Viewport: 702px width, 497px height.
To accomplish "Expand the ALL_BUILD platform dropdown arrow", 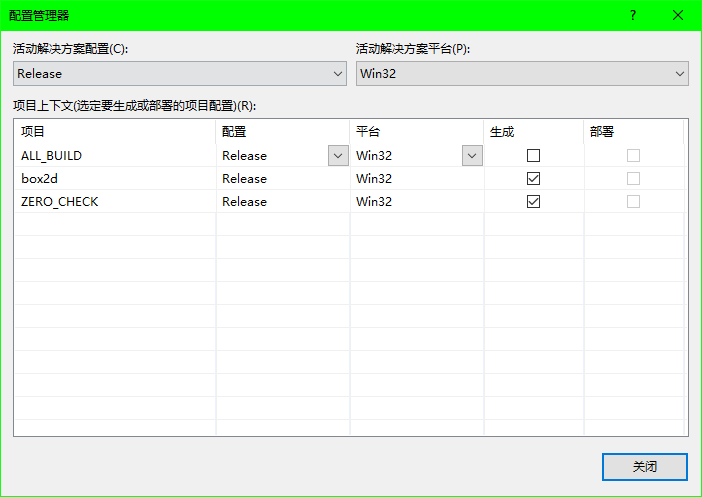I will click(x=471, y=155).
